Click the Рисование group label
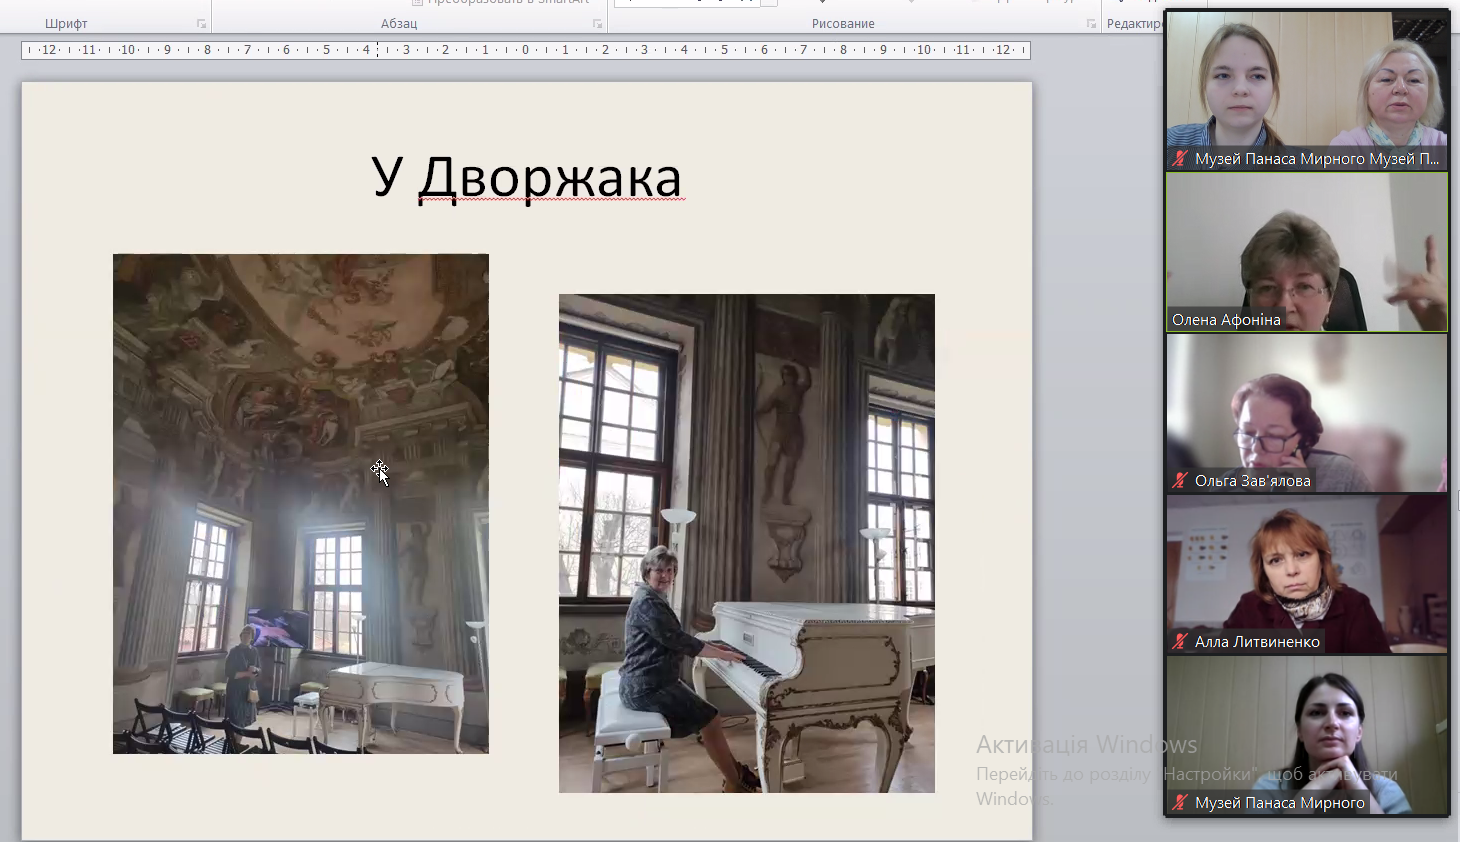The height and width of the screenshot is (842, 1460). click(843, 24)
